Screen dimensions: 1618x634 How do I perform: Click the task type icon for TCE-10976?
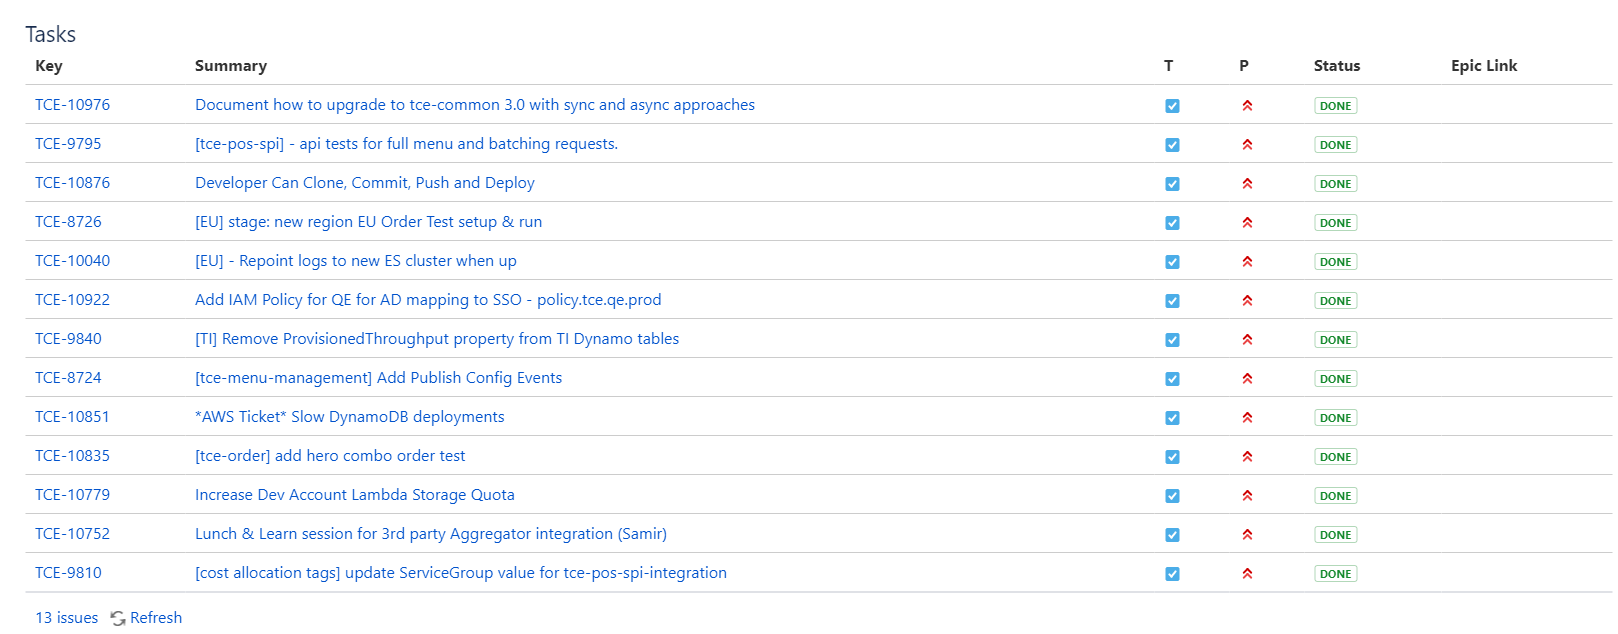coord(1172,106)
